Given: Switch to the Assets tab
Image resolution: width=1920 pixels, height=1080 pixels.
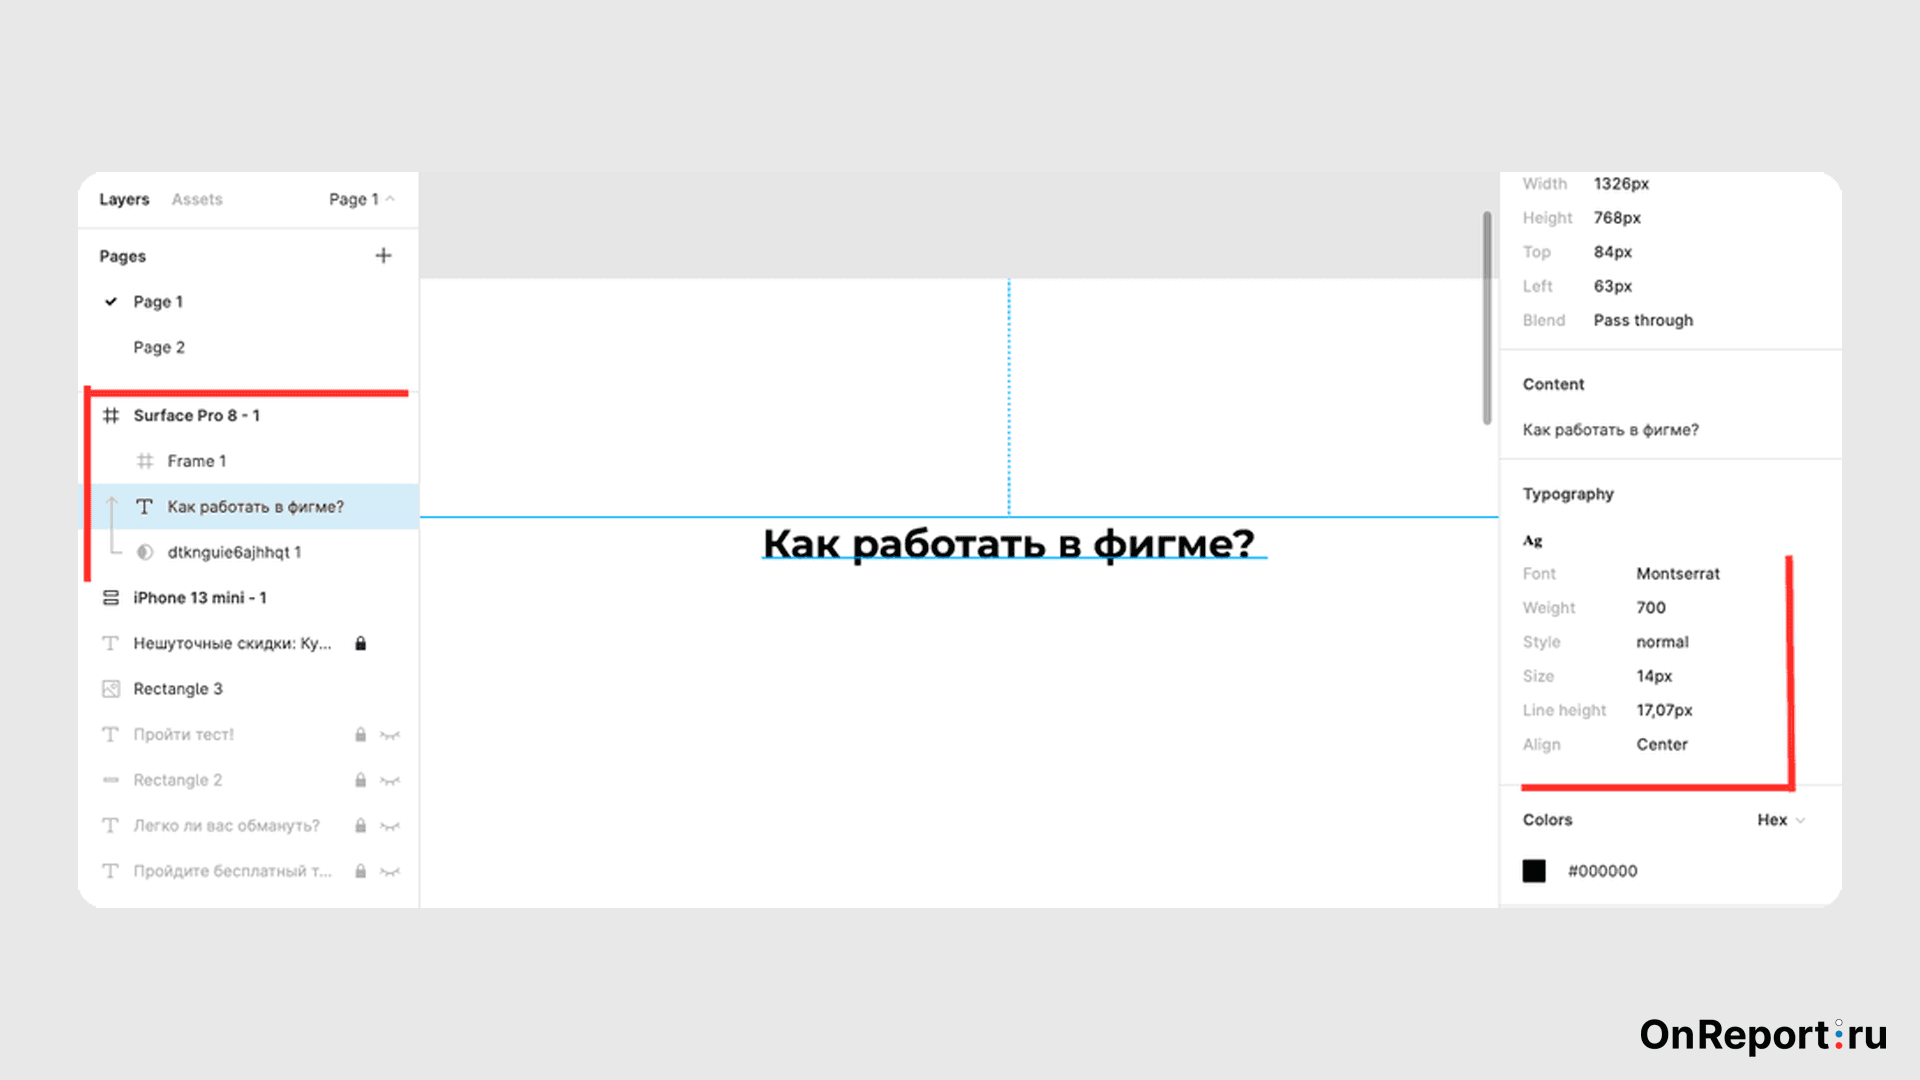Looking at the screenshot, I should (197, 199).
